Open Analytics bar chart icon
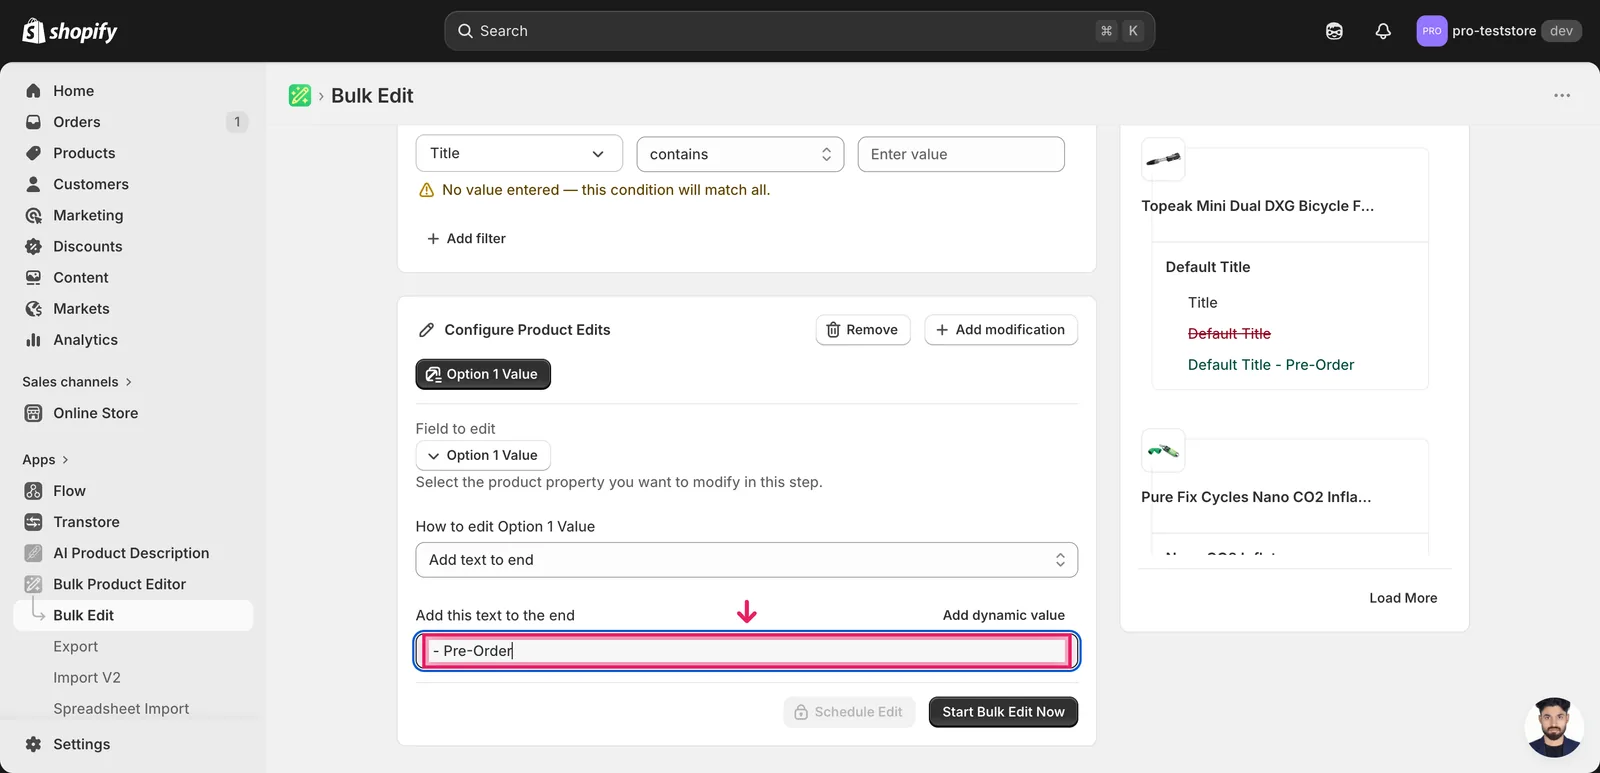The image size is (1600, 773). pyautogui.click(x=33, y=340)
